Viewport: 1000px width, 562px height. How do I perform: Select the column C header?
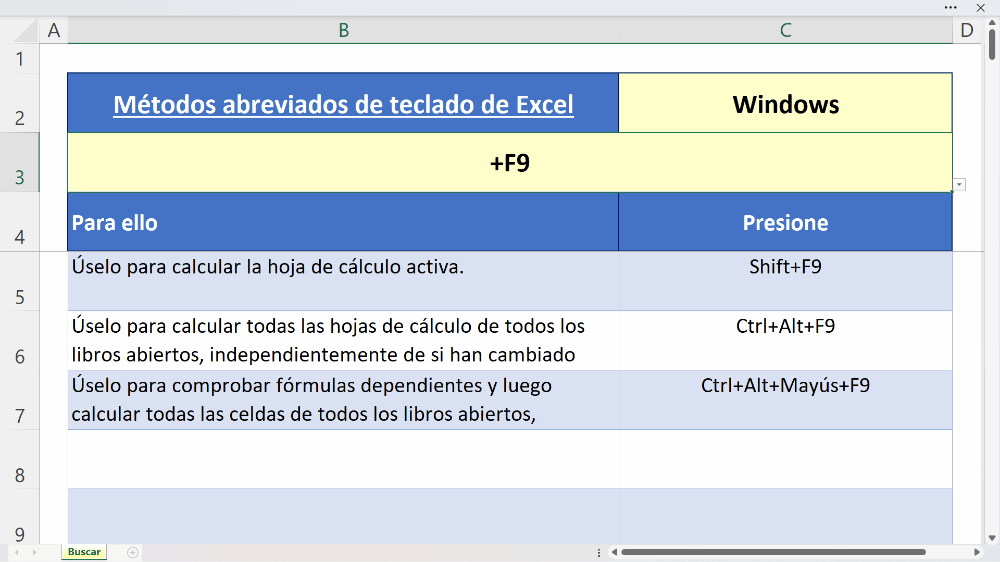tap(785, 30)
